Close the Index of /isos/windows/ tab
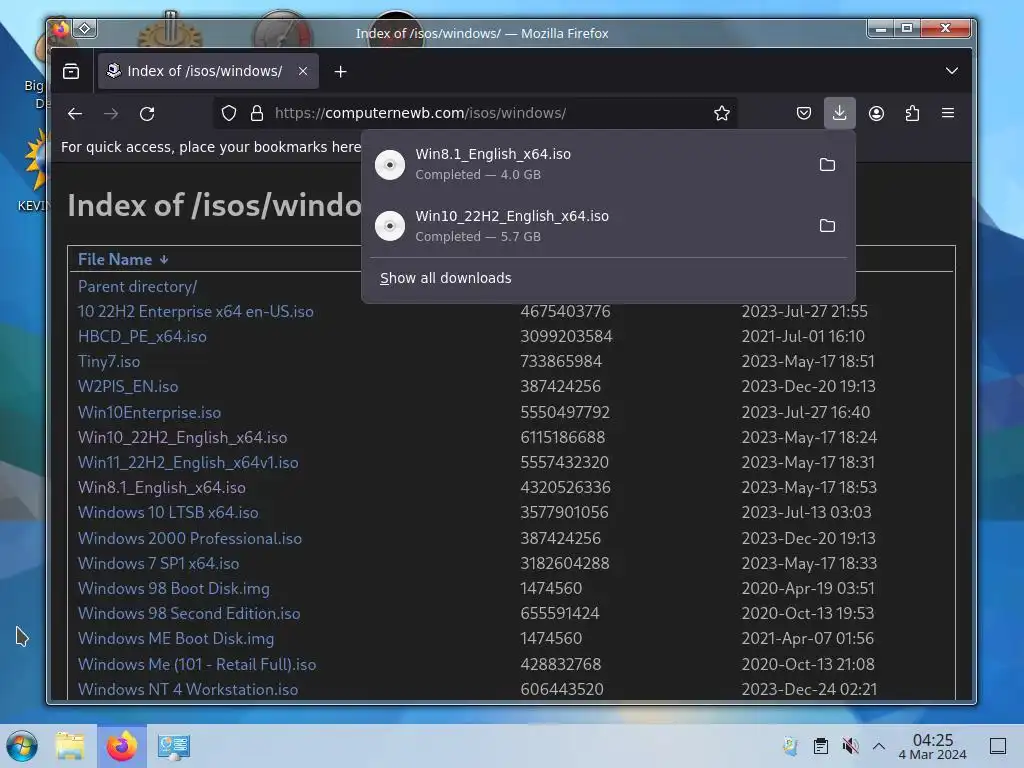 [303, 71]
